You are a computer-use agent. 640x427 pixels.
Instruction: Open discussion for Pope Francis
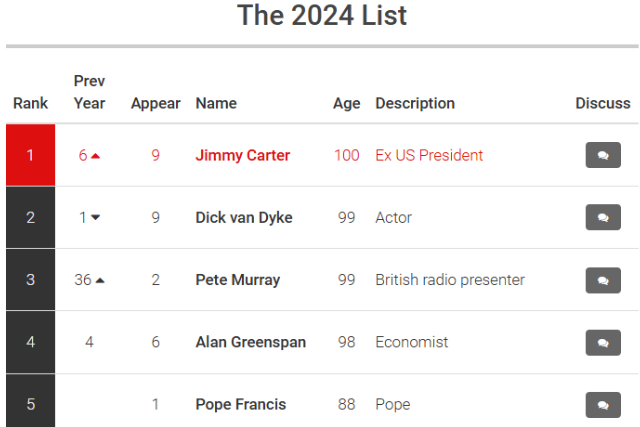coord(603,405)
